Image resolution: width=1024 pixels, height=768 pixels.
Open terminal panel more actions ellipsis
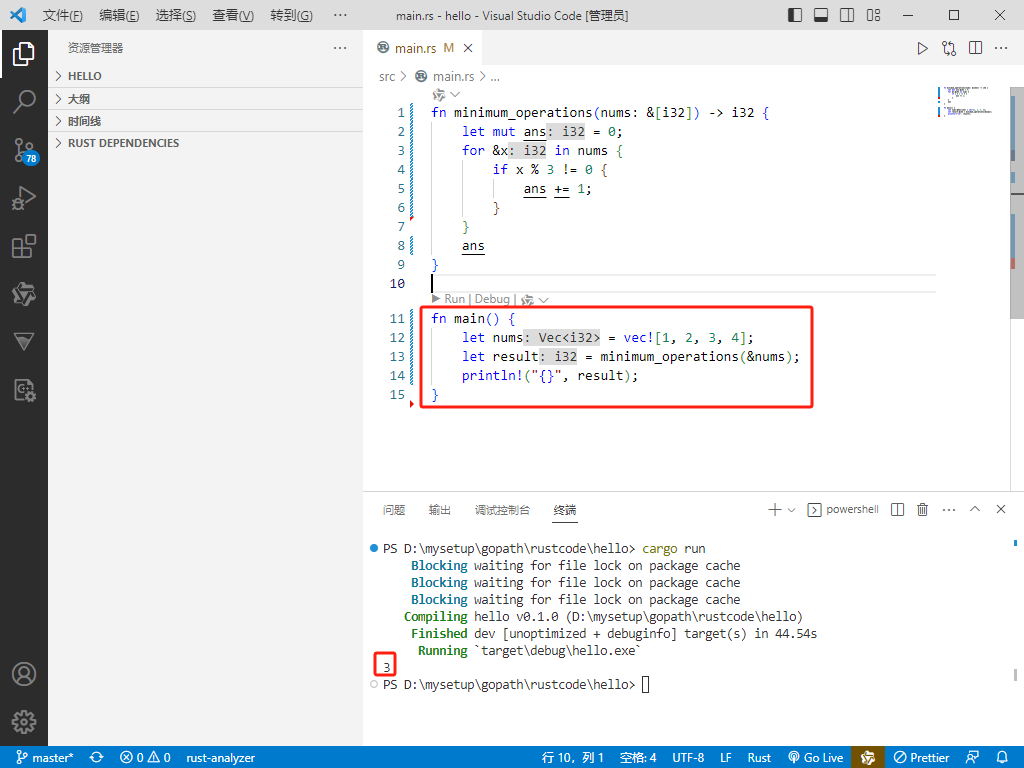tap(949, 509)
